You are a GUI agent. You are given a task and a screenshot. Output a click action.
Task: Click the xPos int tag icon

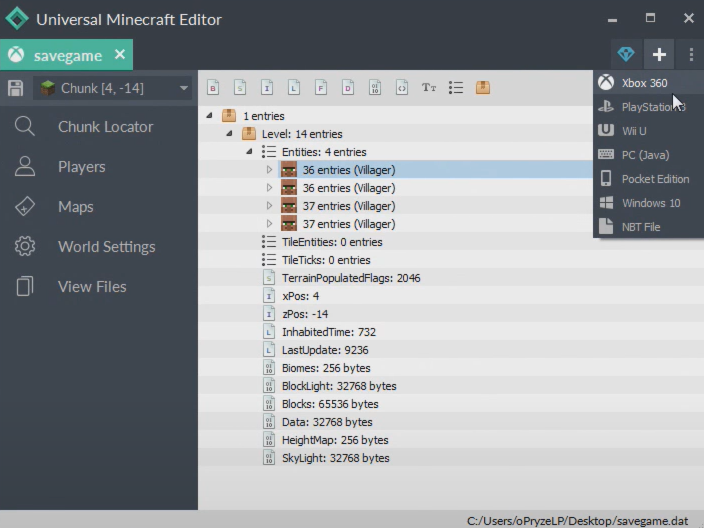(x=268, y=296)
